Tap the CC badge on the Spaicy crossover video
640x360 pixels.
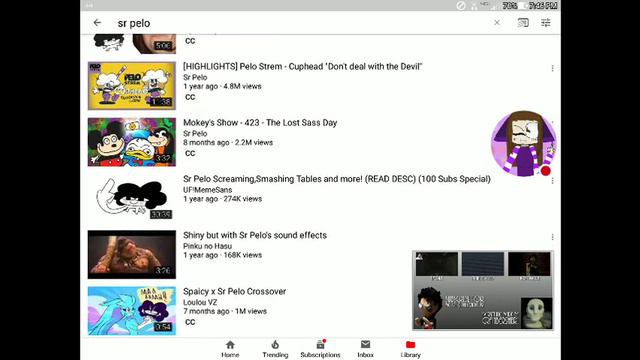click(x=190, y=322)
